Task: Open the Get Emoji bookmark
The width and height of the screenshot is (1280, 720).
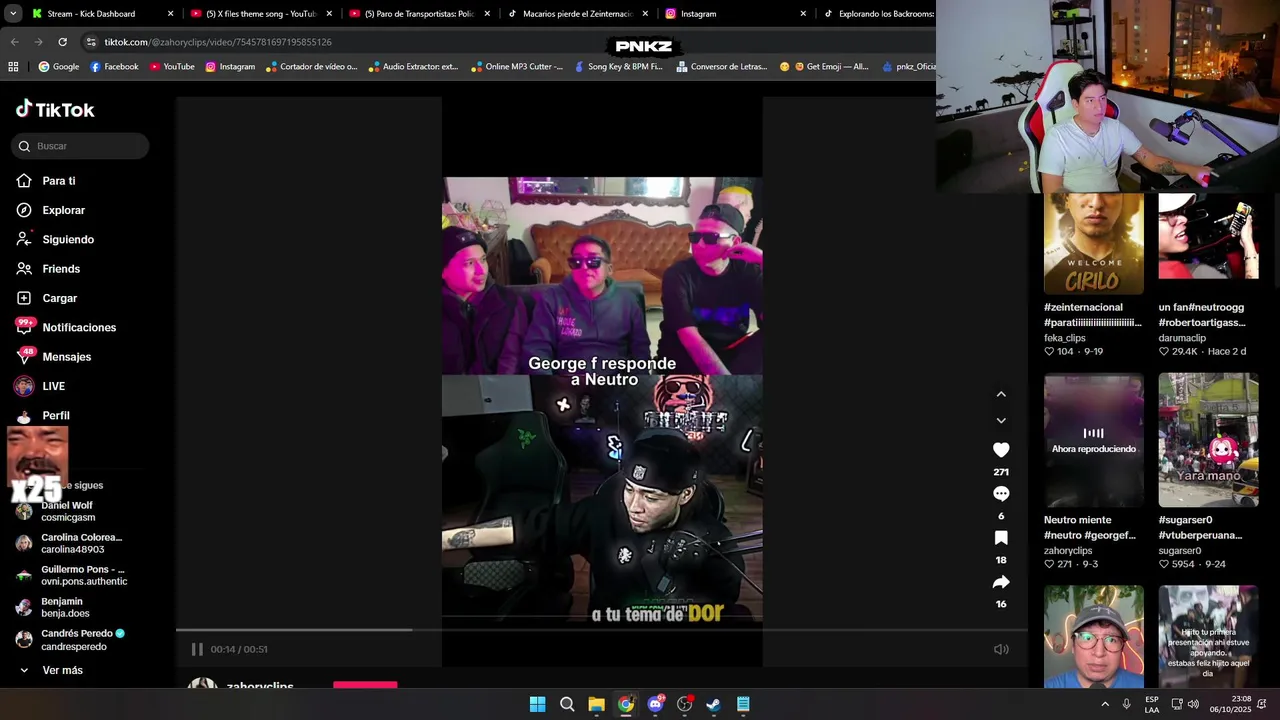Action: pyautogui.click(x=824, y=67)
